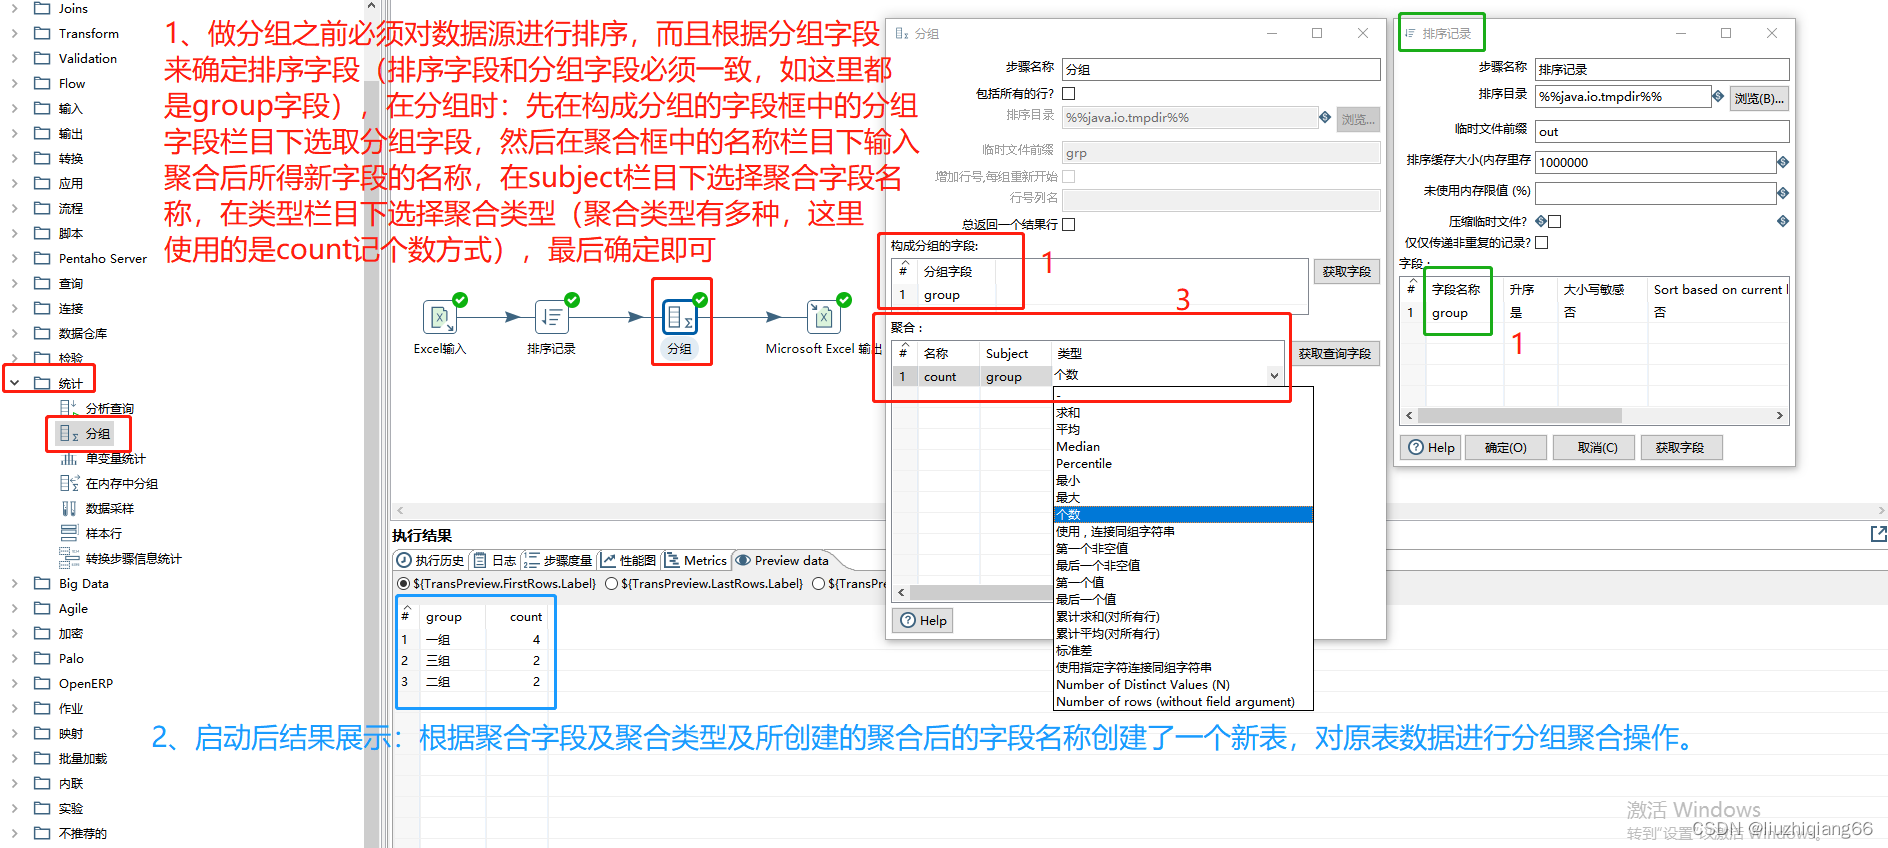
Task: Open the 日志 tab
Action: click(x=495, y=560)
